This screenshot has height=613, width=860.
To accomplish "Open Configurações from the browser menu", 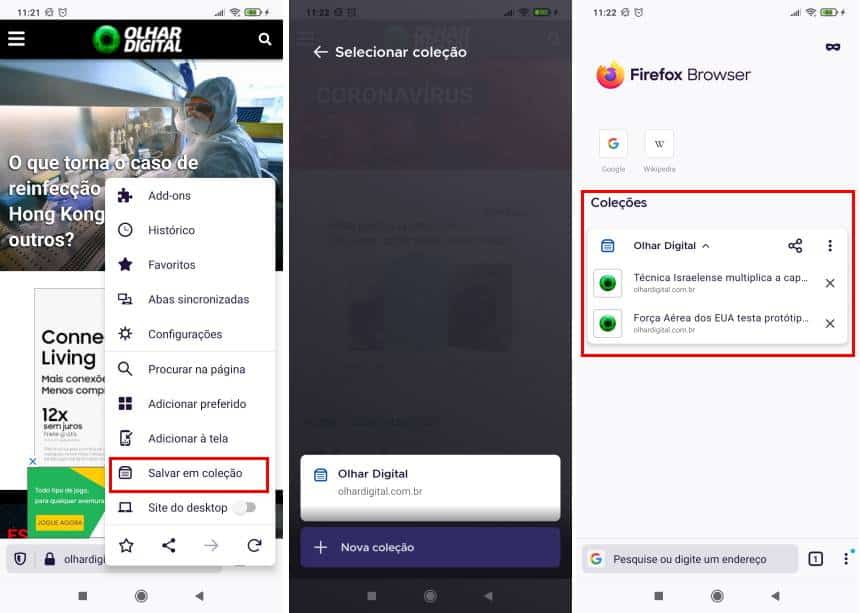I will (190, 334).
